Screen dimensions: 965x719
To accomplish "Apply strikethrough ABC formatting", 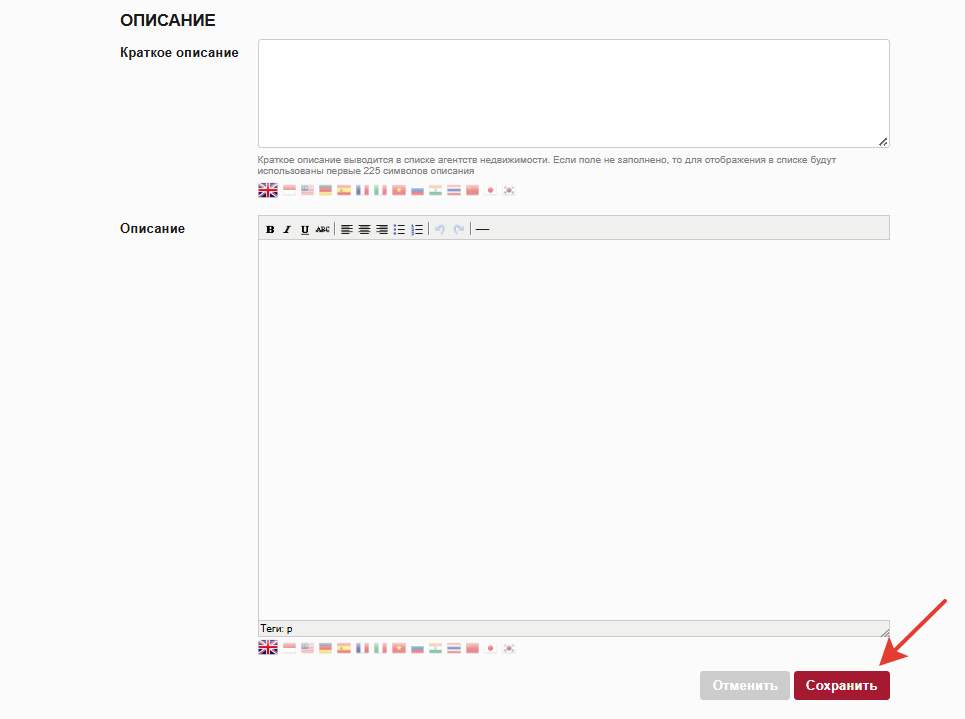I will (x=322, y=229).
